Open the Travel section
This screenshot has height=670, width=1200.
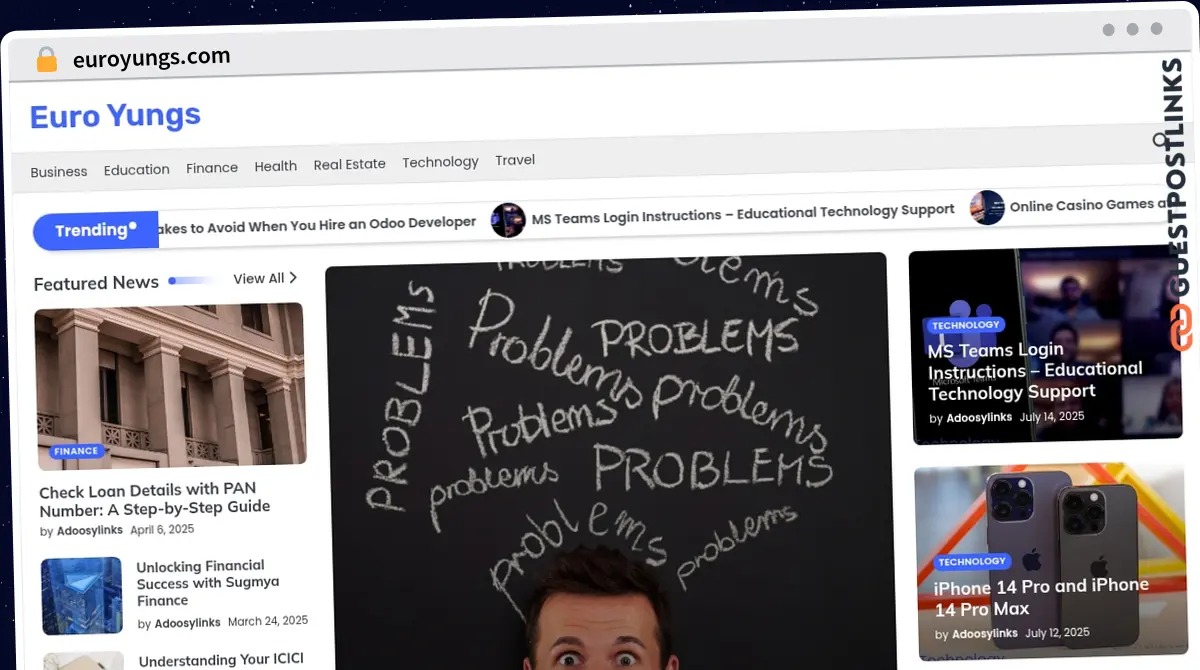coord(515,159)
